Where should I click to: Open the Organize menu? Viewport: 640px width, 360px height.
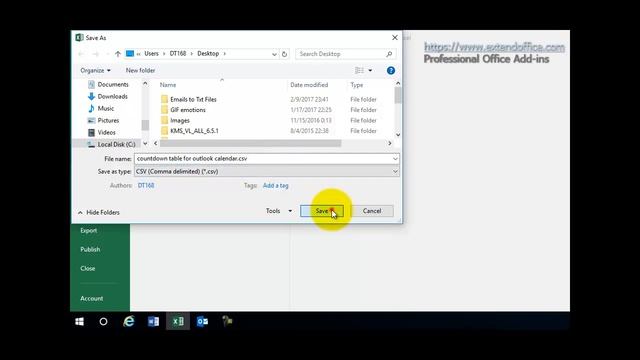(95, 70)
